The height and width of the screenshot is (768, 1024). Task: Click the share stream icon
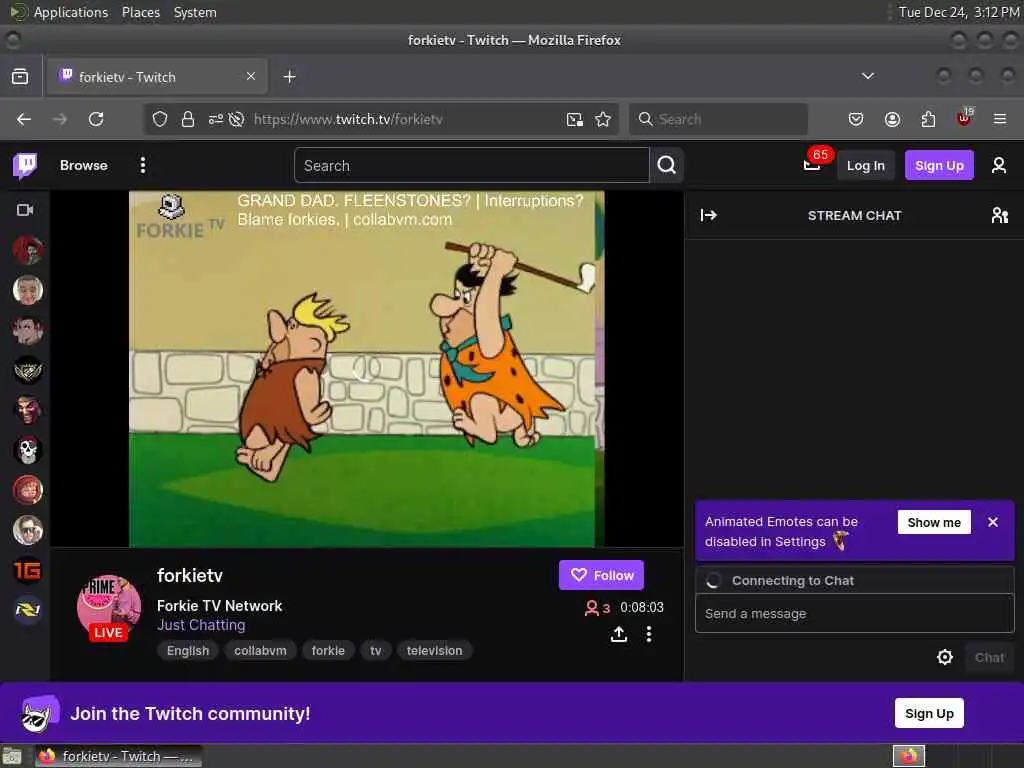[618, 634]
